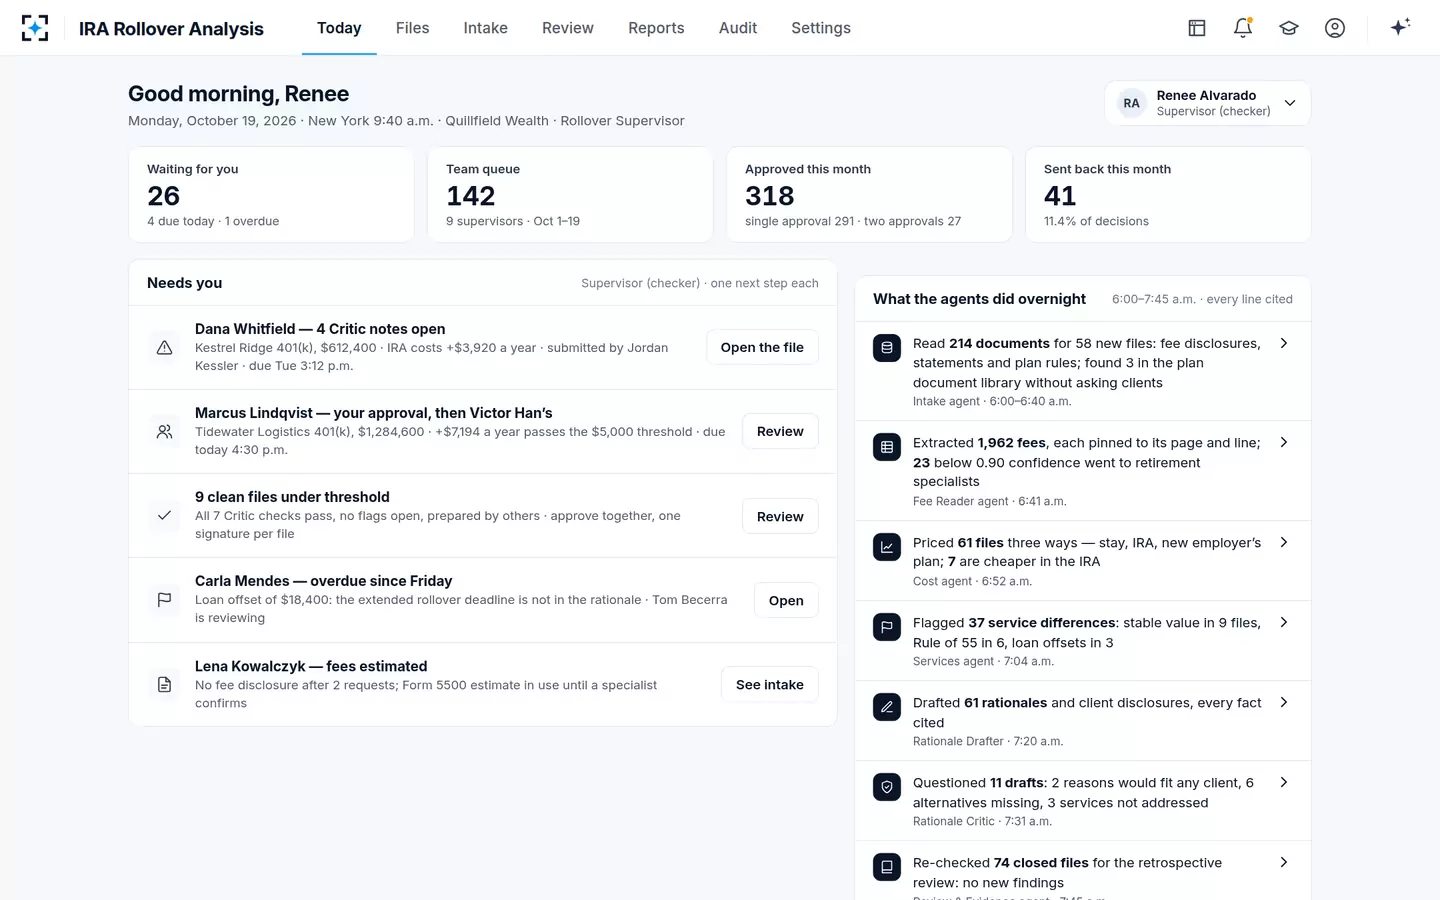Click the Cost agent chart icon

(x=887, y=547)
